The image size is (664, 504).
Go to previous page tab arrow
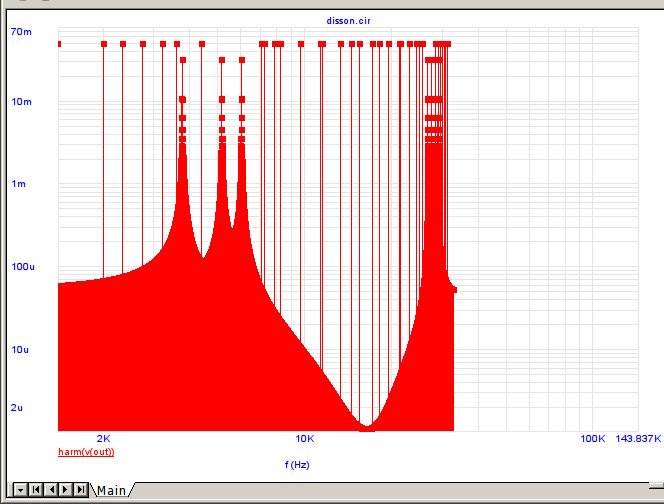(x=51, y=490)
